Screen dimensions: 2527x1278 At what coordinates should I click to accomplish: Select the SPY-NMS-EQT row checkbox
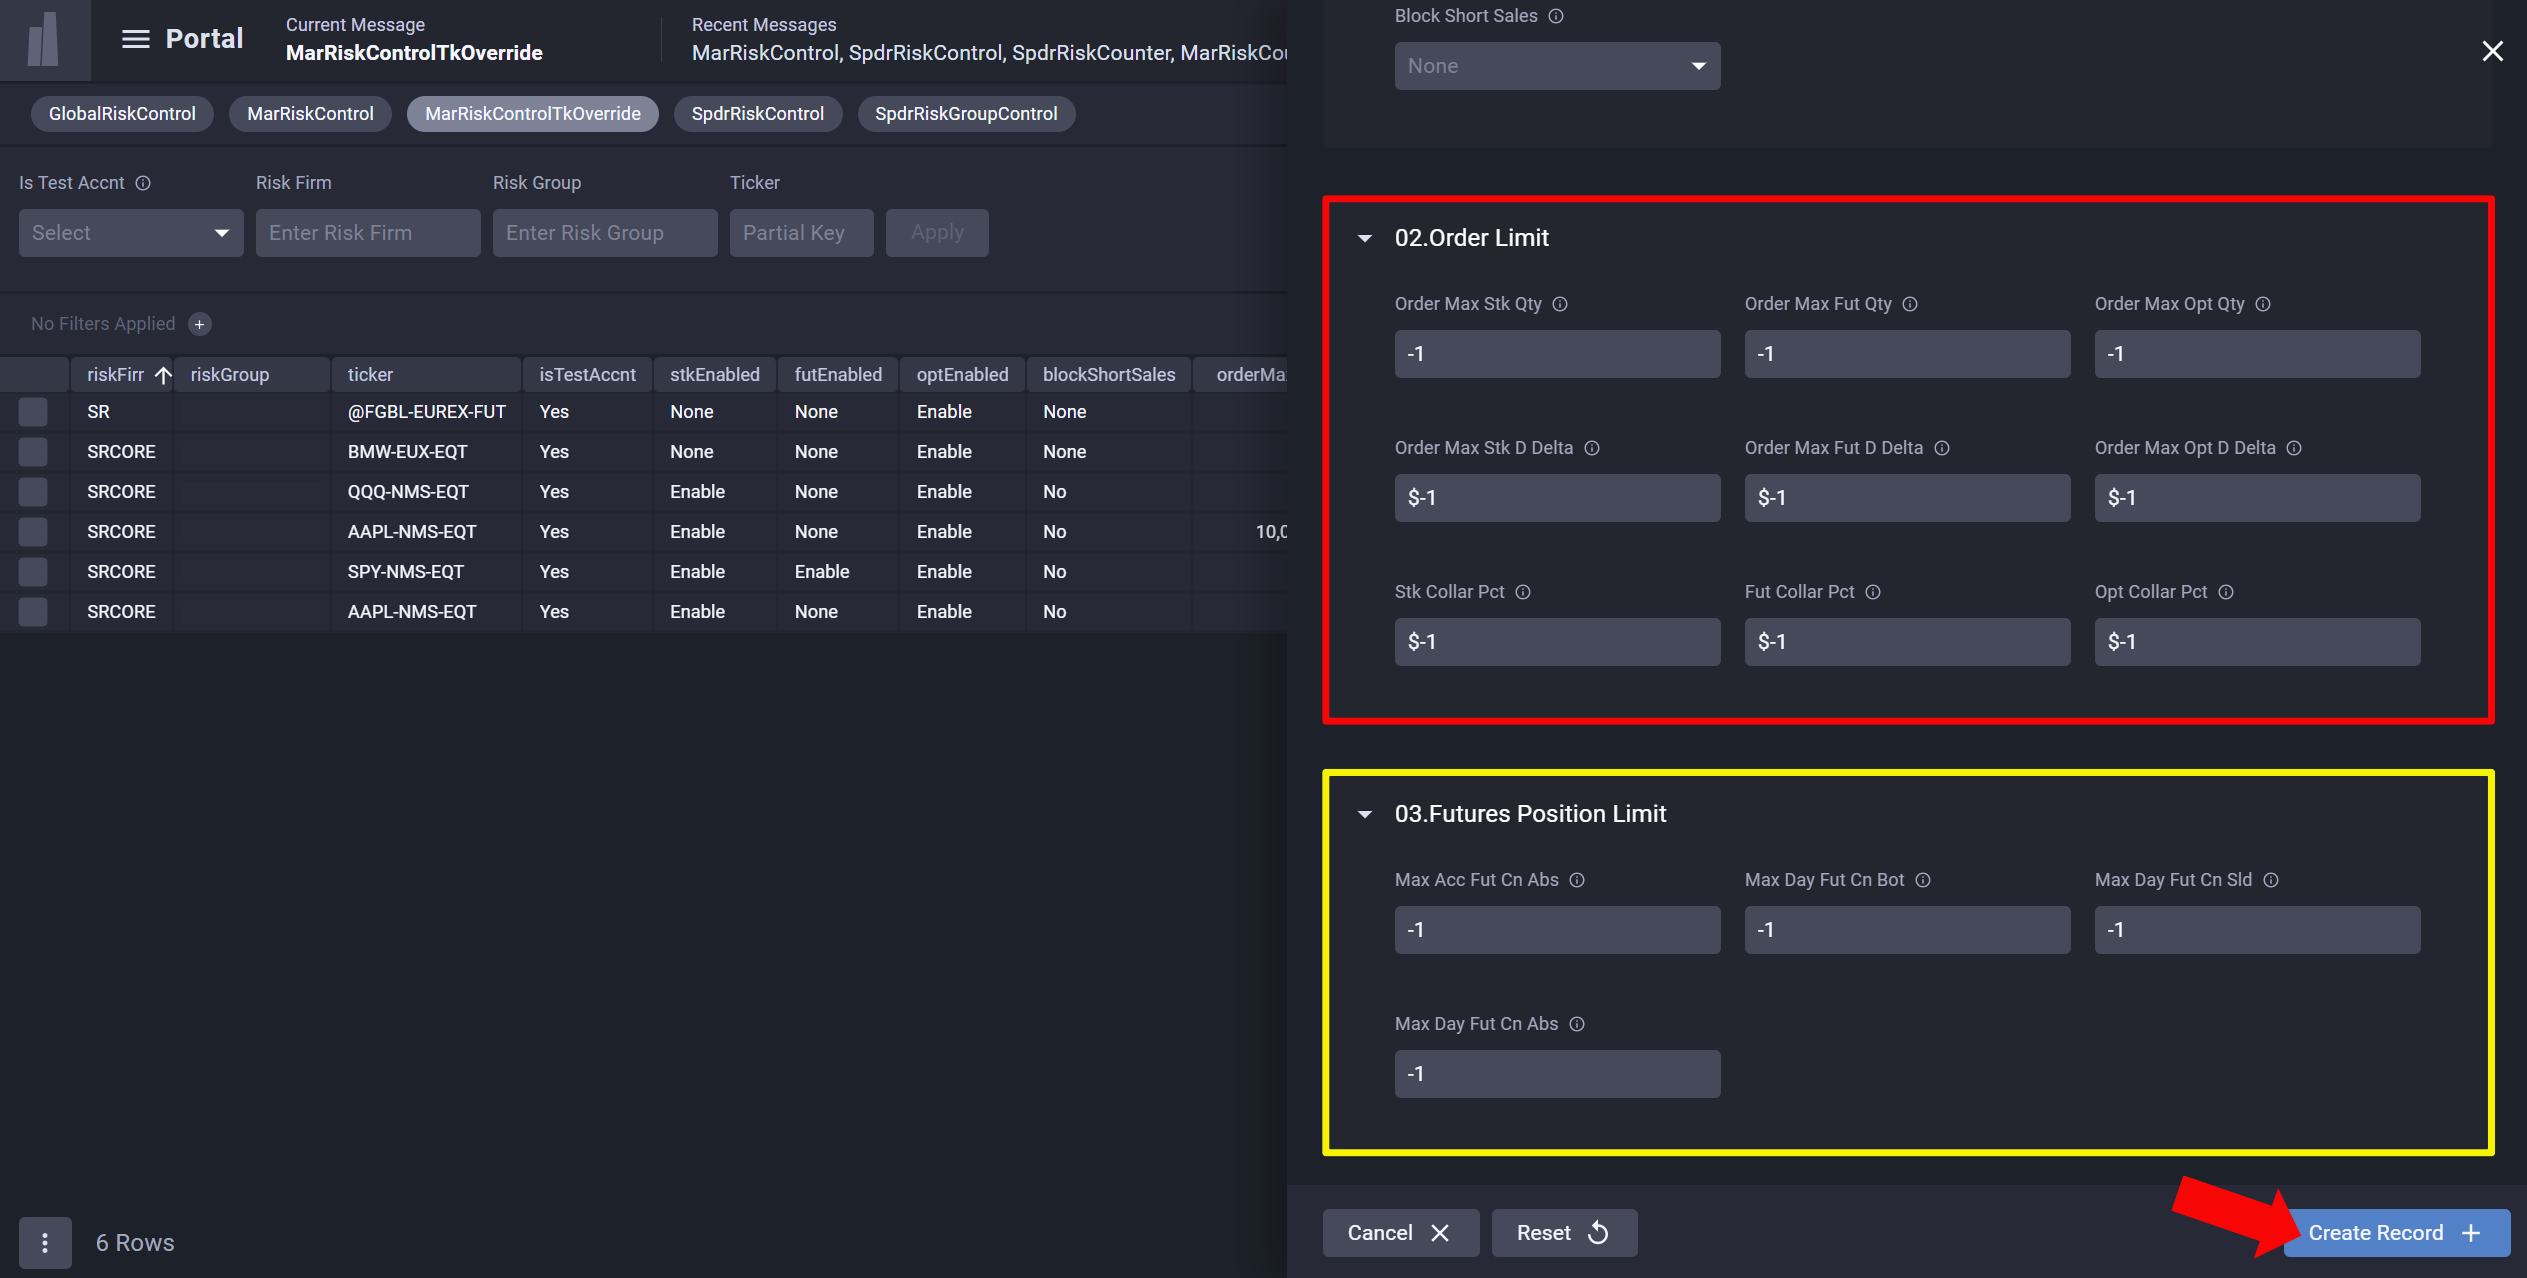coord(33,572)
